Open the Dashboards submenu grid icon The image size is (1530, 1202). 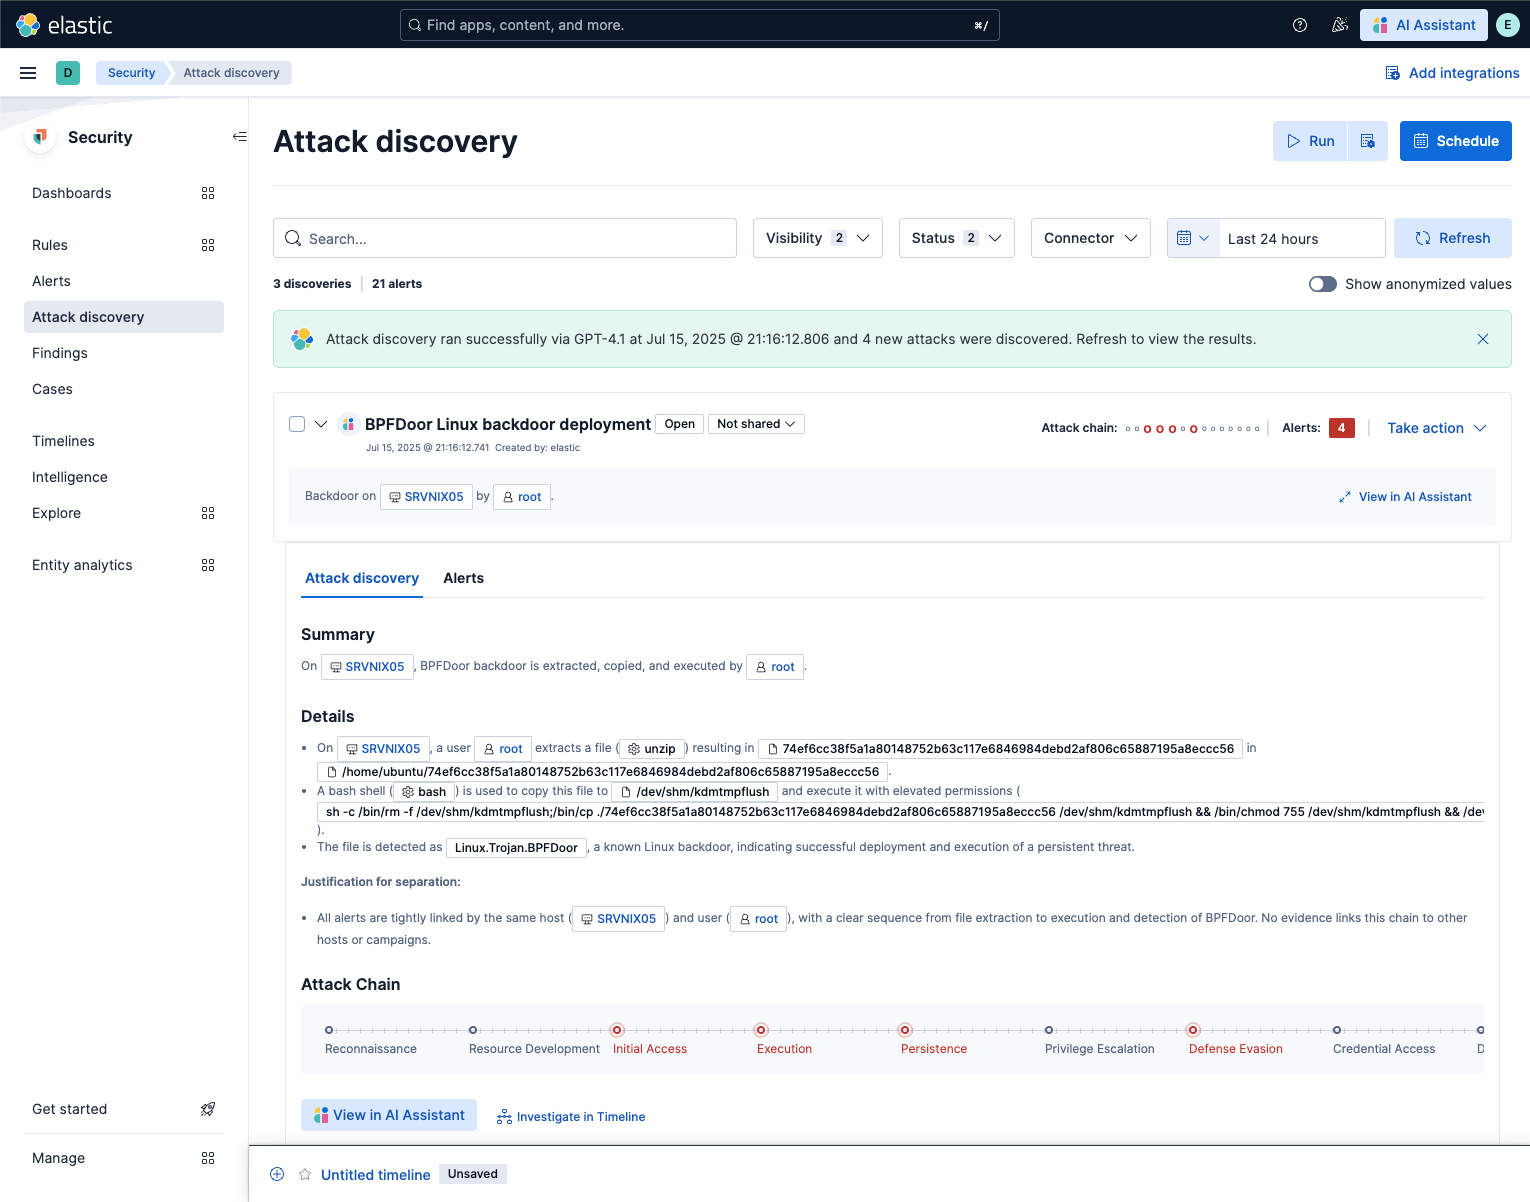click(208, 193)
